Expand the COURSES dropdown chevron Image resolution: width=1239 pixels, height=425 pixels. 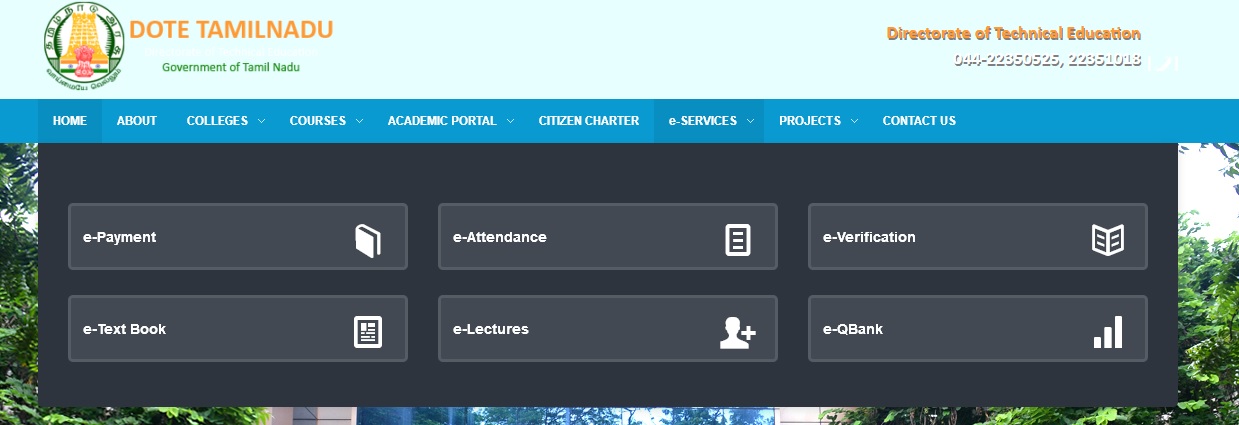coord(359,121)
